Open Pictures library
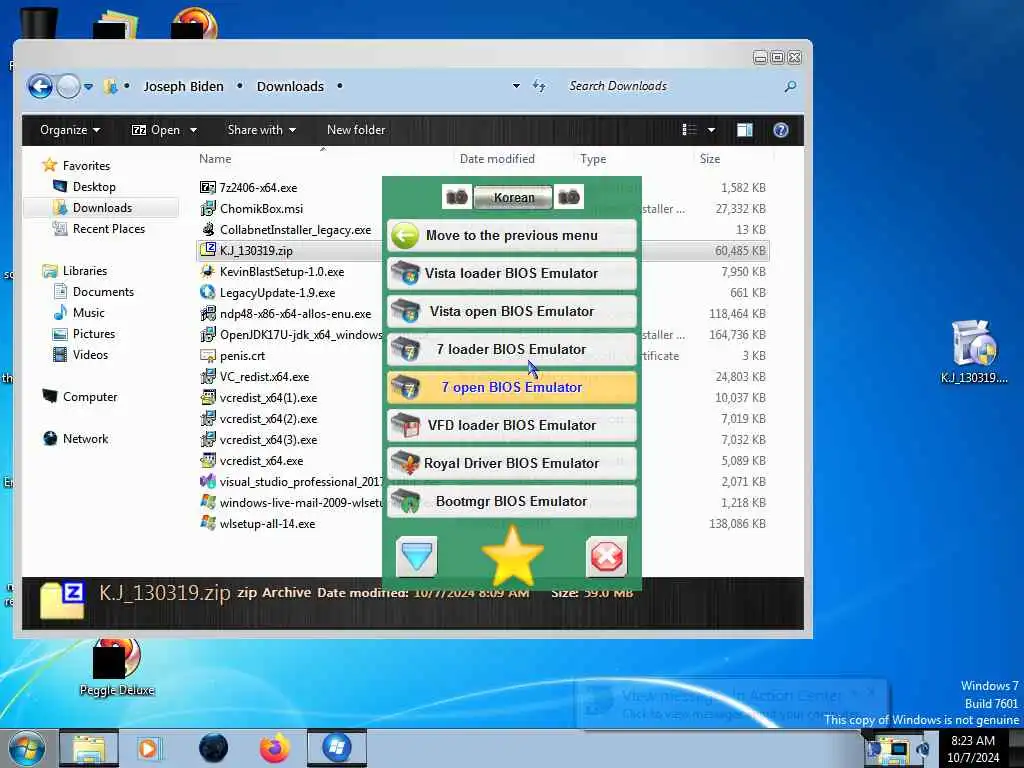The height and width of the screenshot is (768, 1024). pyautogui.click(x=93, y=334)
